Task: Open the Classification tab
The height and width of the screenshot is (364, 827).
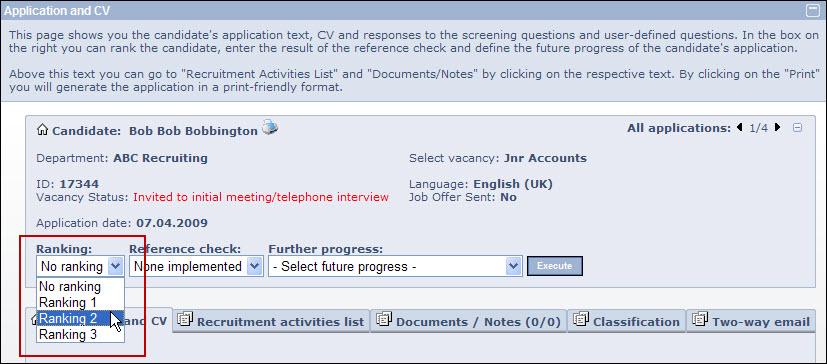Action: tap(627, 321)
